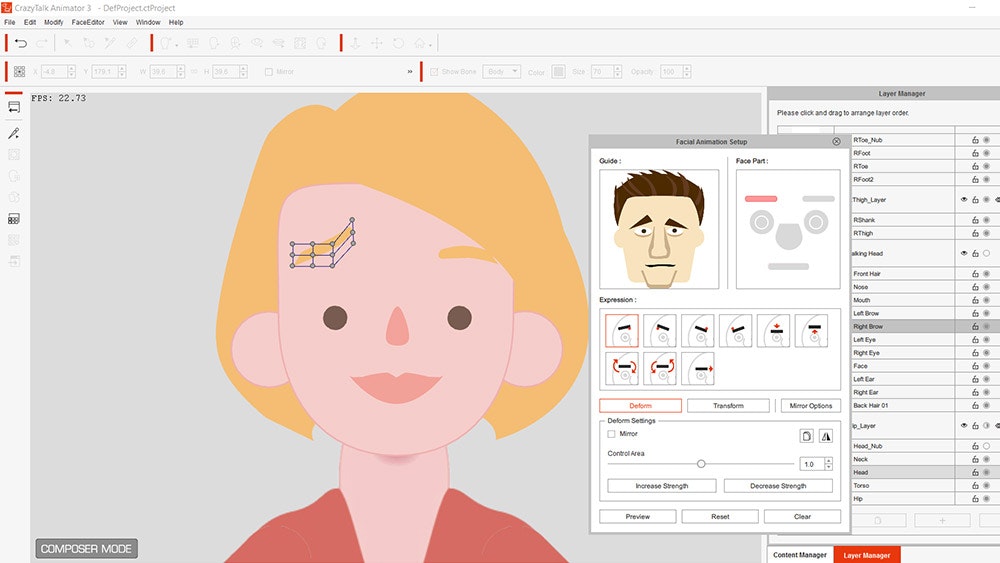Open the FaceEditor menu
The height and width of the screenshot is (563, 1000).
click(88, 22)
